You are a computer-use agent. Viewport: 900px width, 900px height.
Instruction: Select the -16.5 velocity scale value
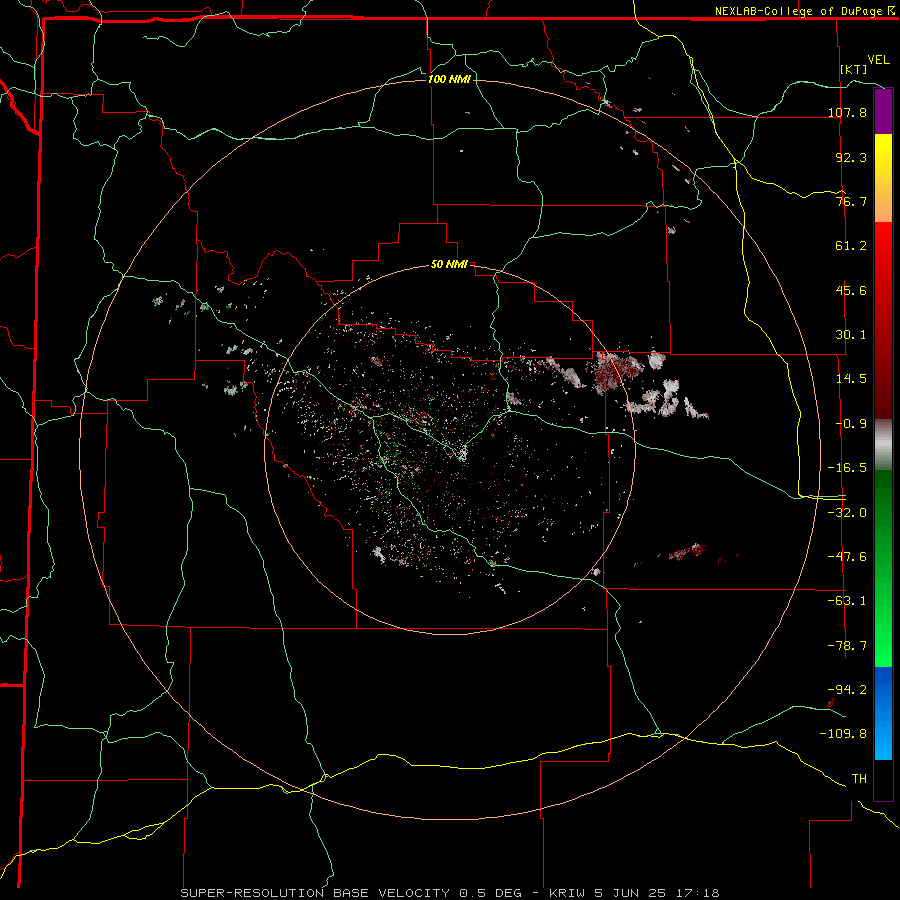coord(847,468)
